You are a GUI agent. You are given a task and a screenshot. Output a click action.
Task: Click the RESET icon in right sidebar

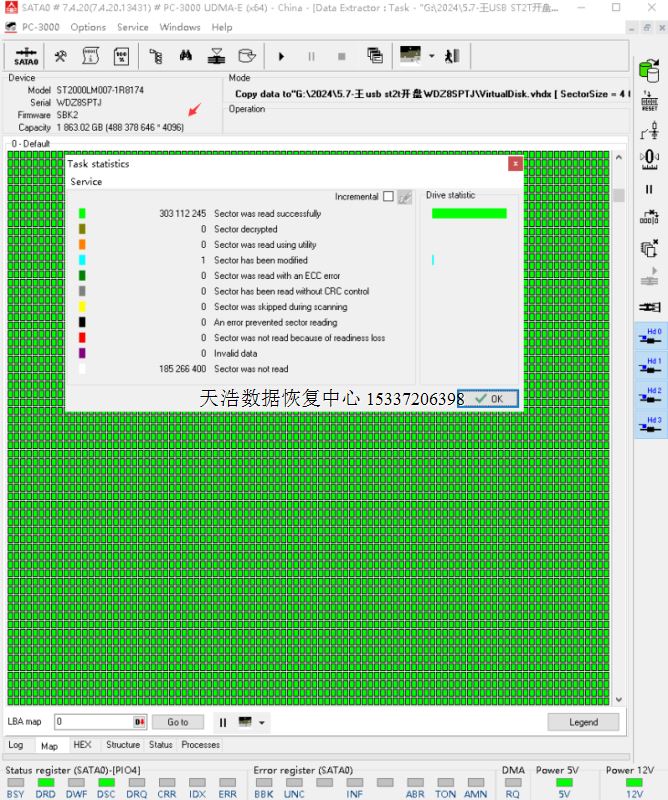pos(650,101)
